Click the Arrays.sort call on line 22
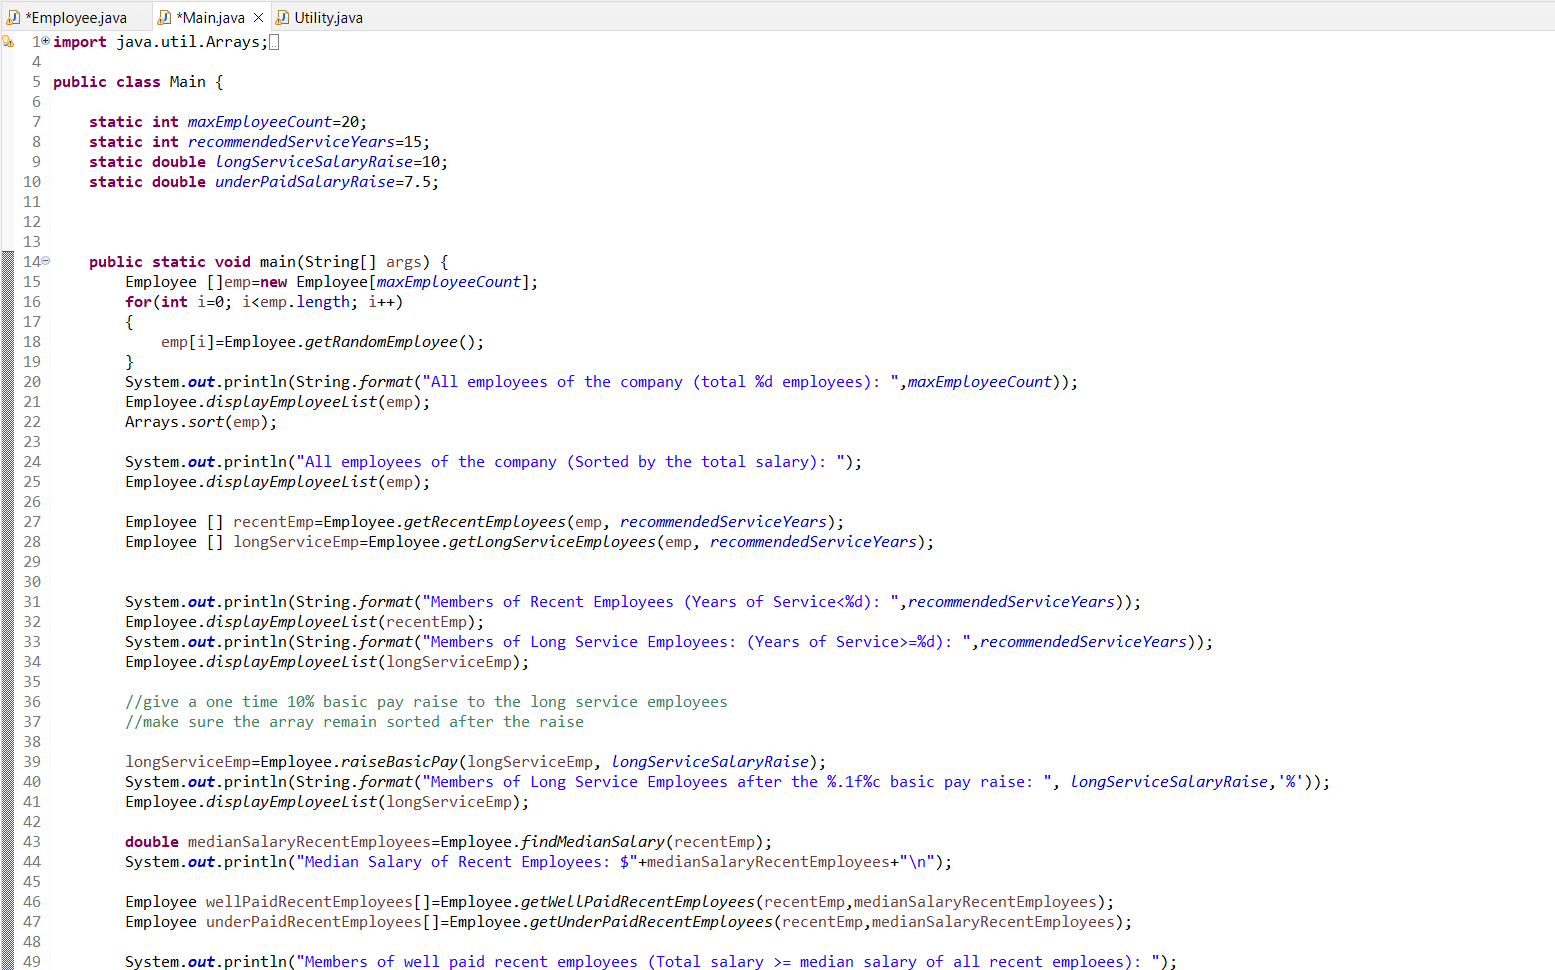1555x970 pixels. tap(200, 421)
